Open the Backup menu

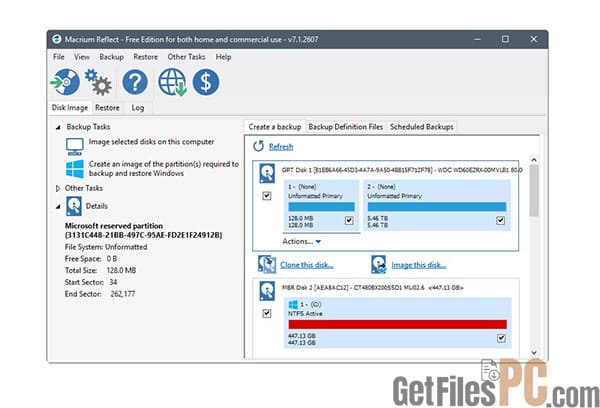coord(111,57)
